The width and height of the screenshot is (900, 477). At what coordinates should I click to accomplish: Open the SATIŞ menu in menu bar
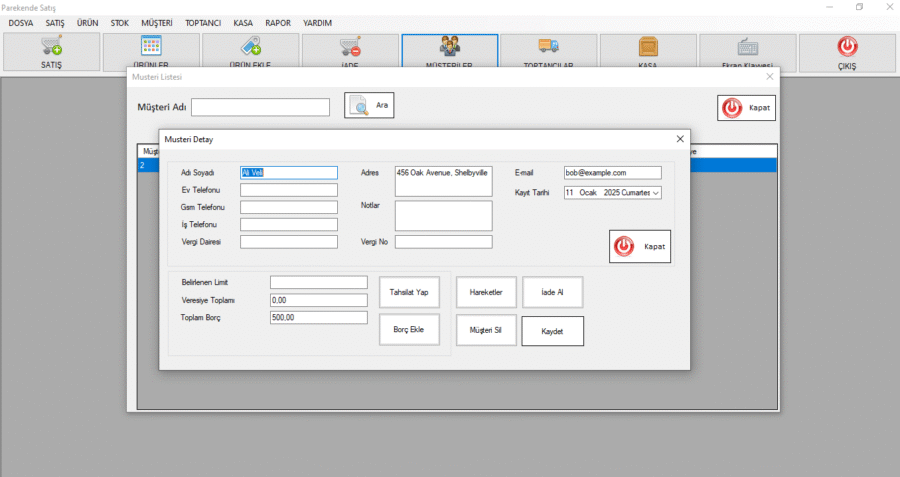click(x=55, y=23)
